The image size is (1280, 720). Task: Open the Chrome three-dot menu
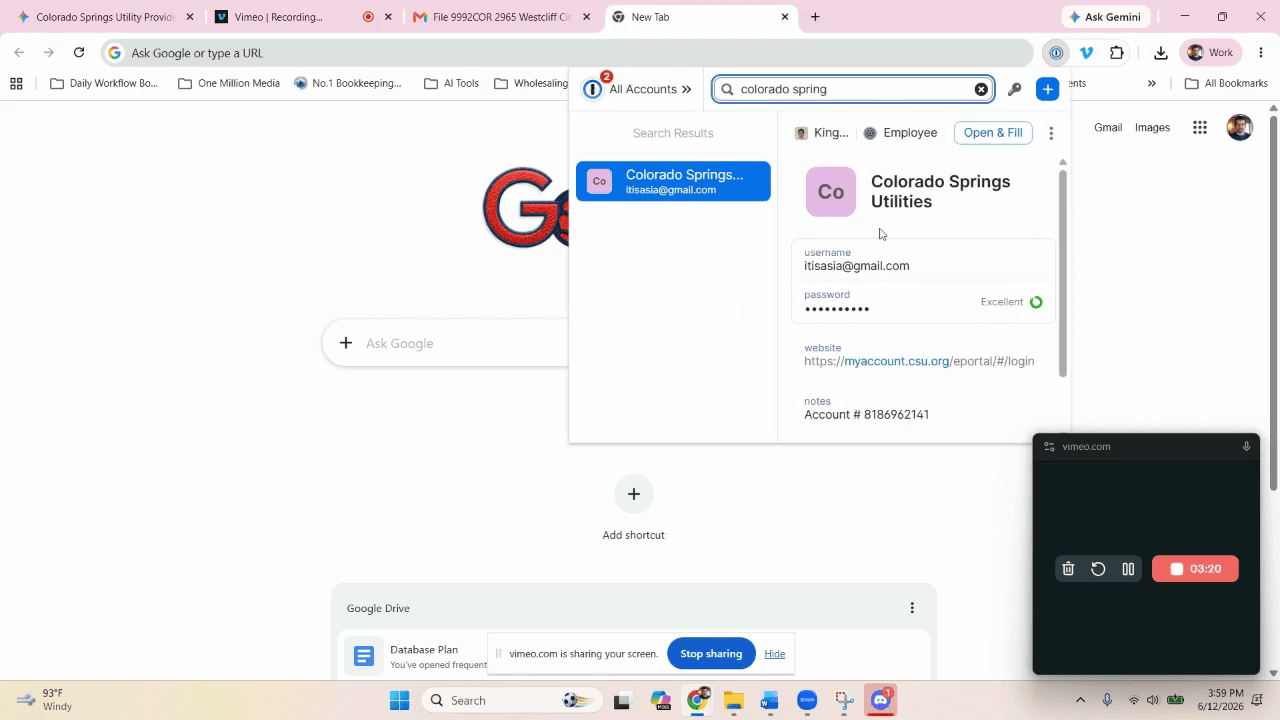1261,53
